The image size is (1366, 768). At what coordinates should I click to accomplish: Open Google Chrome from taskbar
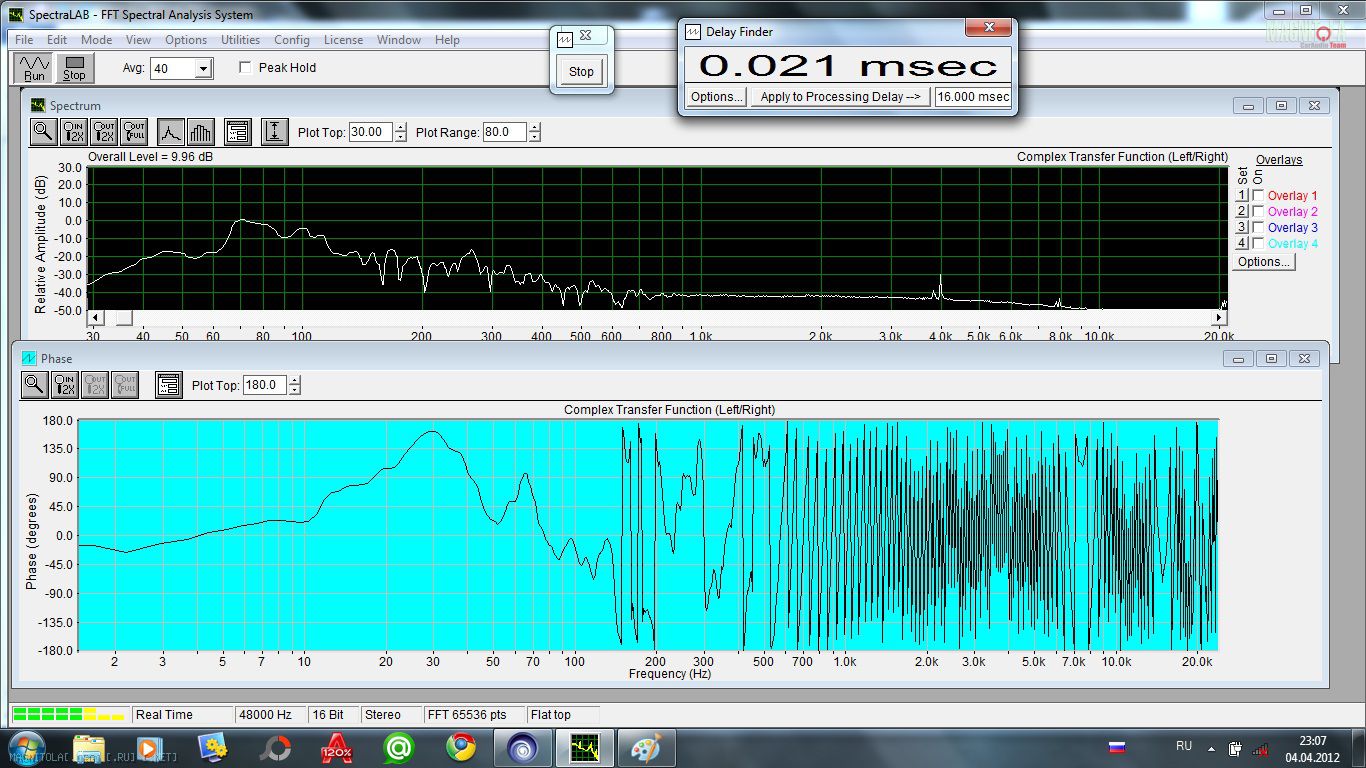tap(461, 748)
